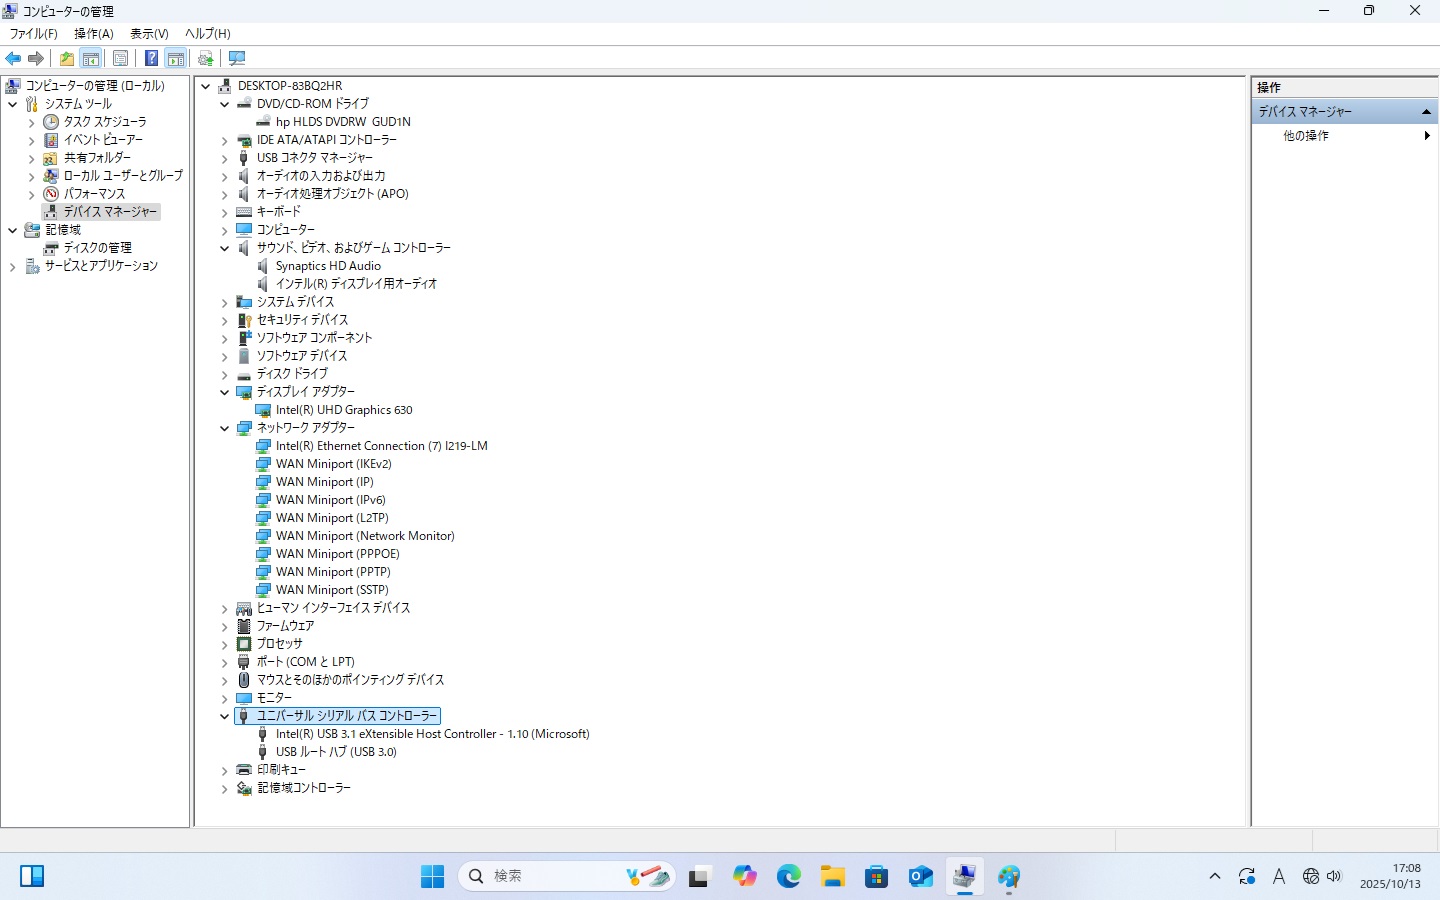Viewport: 1440px width, 900px height.
Task: Toggle Show/Hide Console Tree toolbar button
Action: 91,59
